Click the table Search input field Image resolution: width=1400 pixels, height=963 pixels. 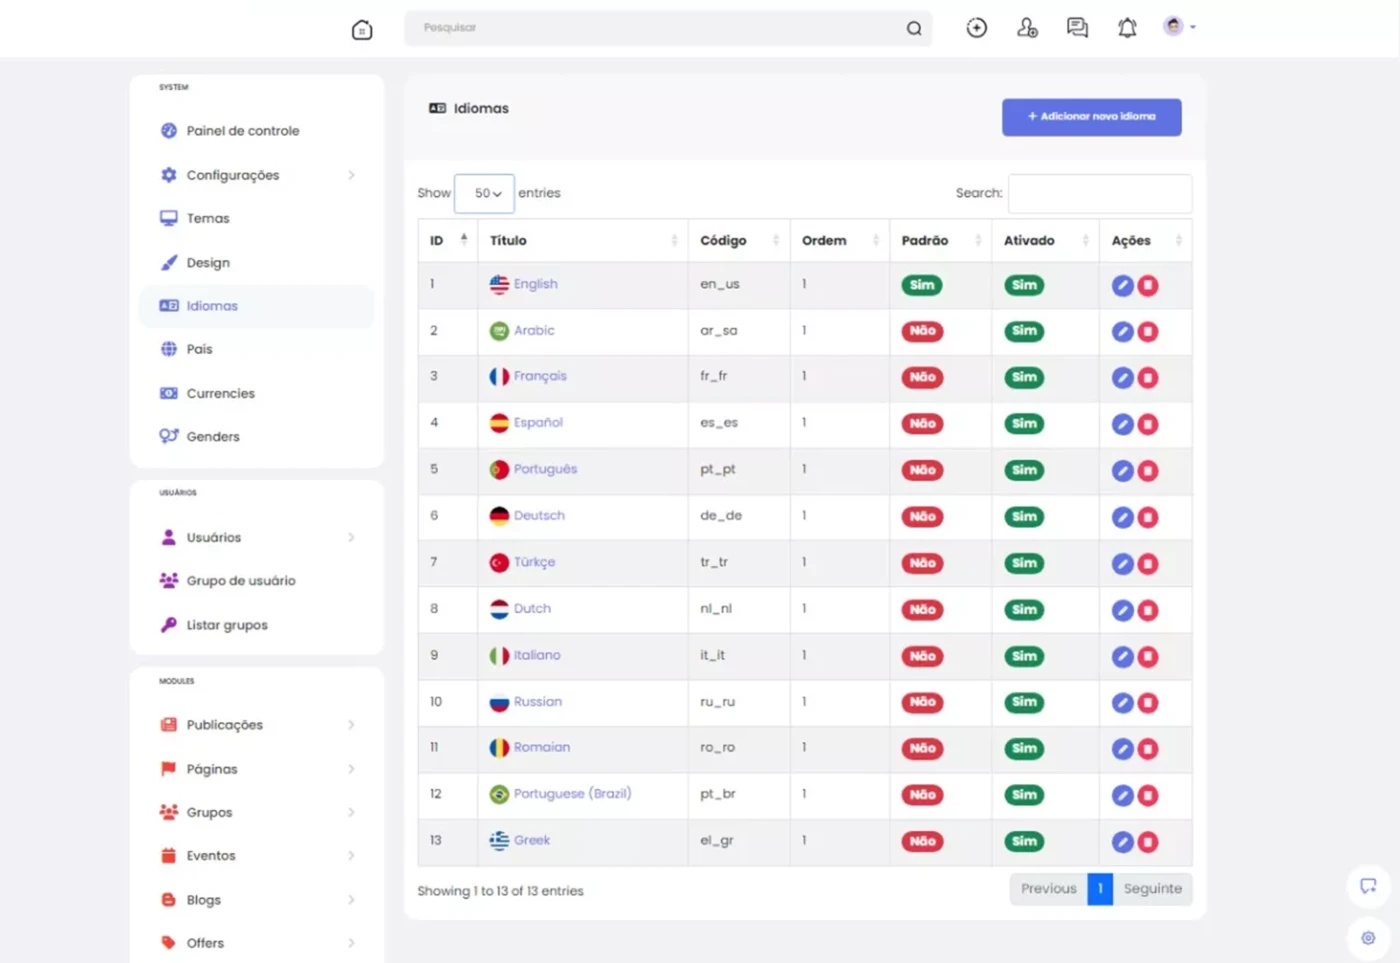(x=1099, y=193)
